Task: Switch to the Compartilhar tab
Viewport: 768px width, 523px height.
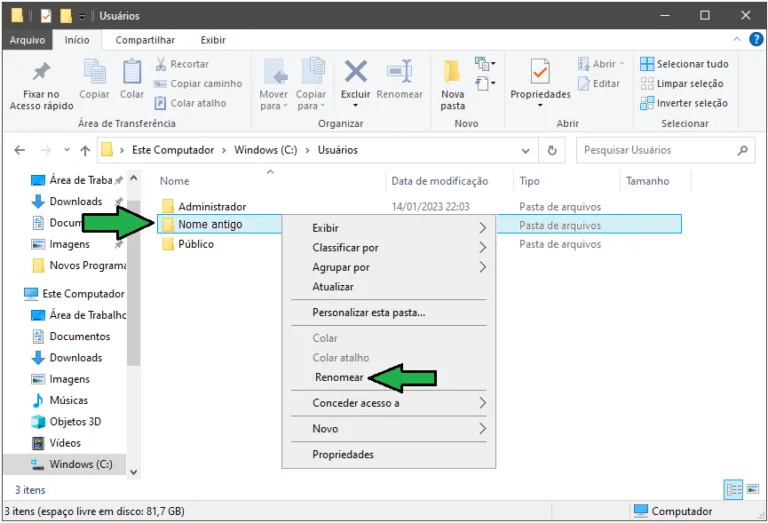Action: pos(145,40)
